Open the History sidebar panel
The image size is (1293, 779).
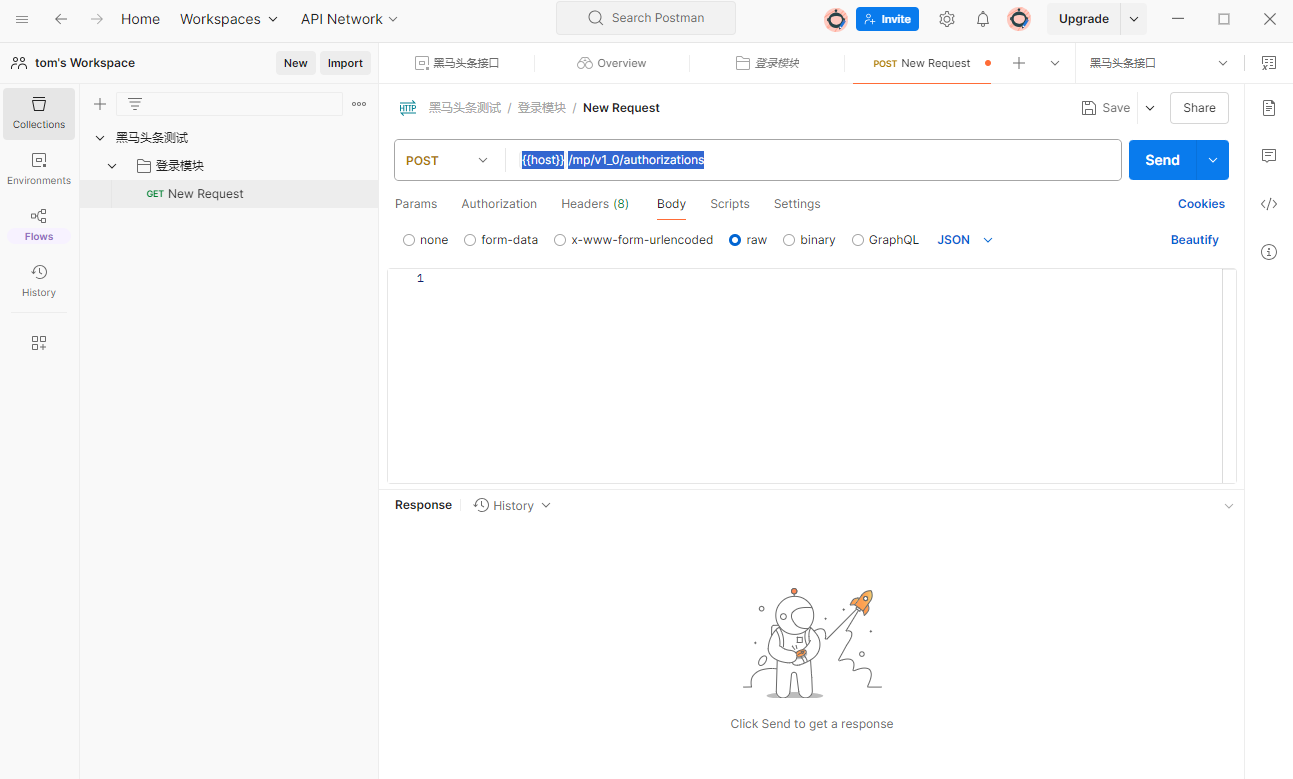(39, 281)
